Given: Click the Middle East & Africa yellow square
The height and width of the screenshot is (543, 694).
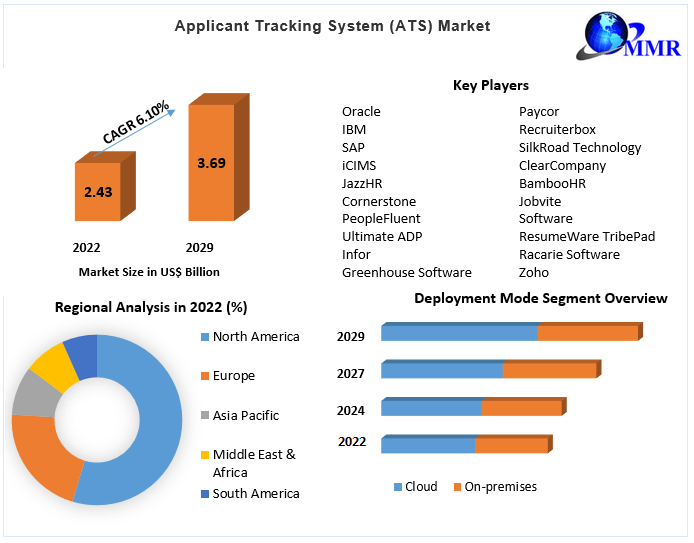Looking at the screenshot, I should coord(205,455).
